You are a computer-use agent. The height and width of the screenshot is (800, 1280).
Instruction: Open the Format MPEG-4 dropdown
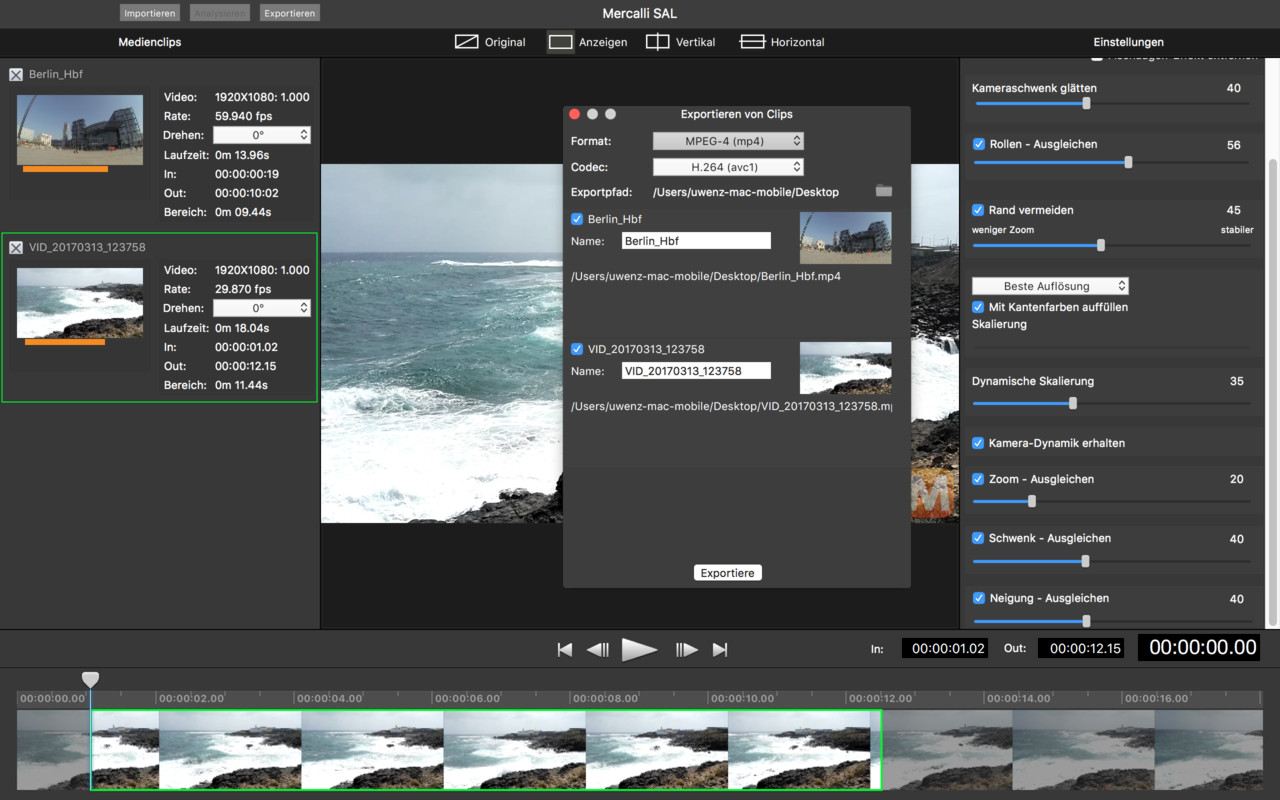[728, 141]
